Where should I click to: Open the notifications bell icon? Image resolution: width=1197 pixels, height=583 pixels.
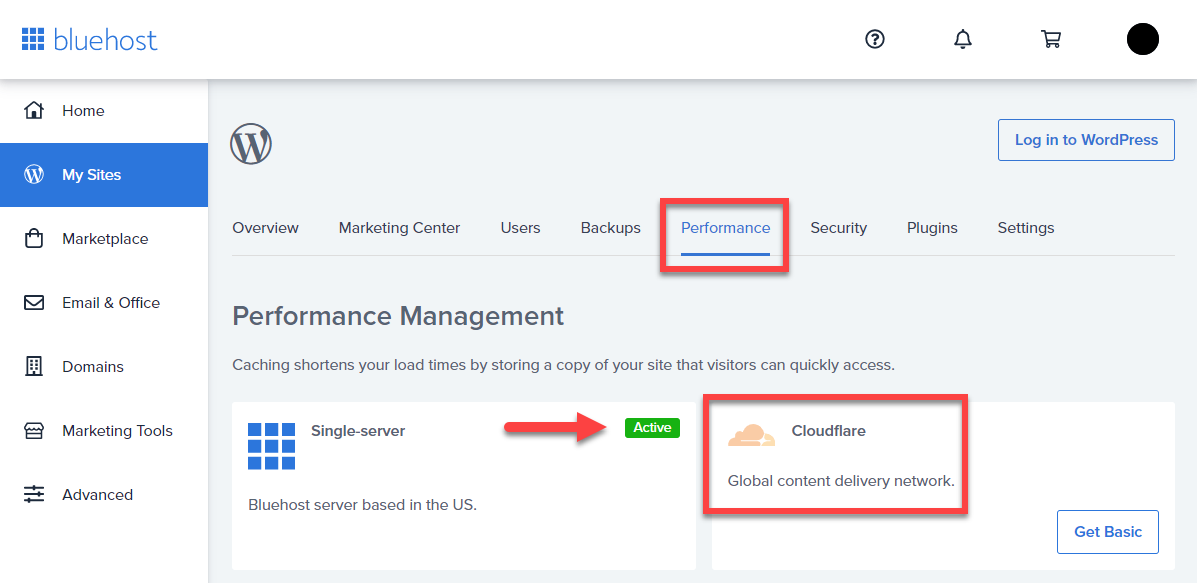coord(963,39)
